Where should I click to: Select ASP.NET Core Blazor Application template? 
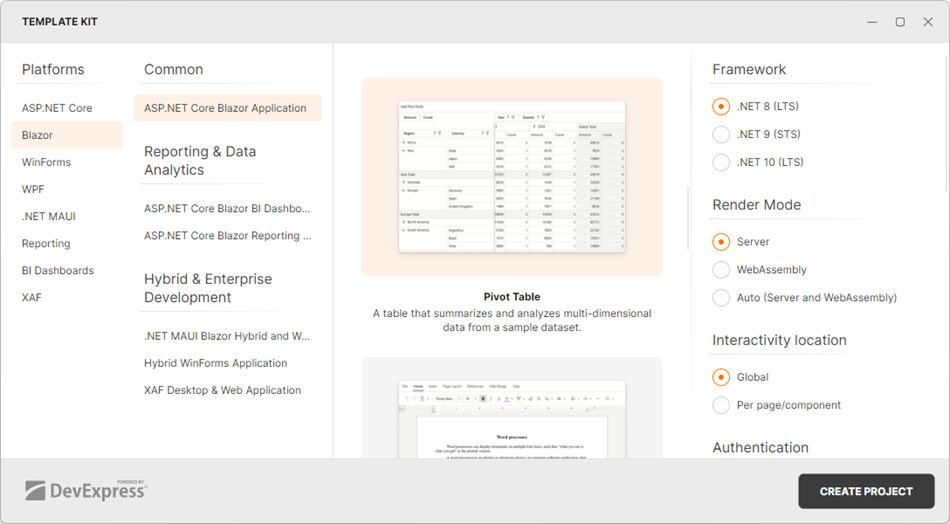coord(228,108)
